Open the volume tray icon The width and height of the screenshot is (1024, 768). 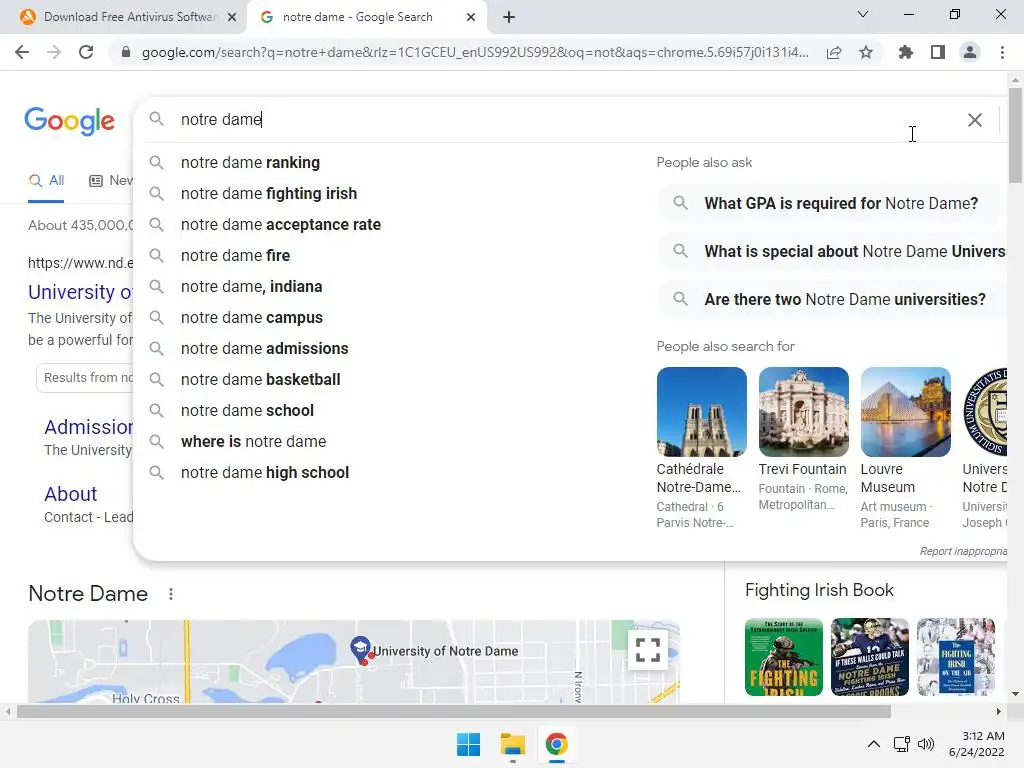point(925,744)
